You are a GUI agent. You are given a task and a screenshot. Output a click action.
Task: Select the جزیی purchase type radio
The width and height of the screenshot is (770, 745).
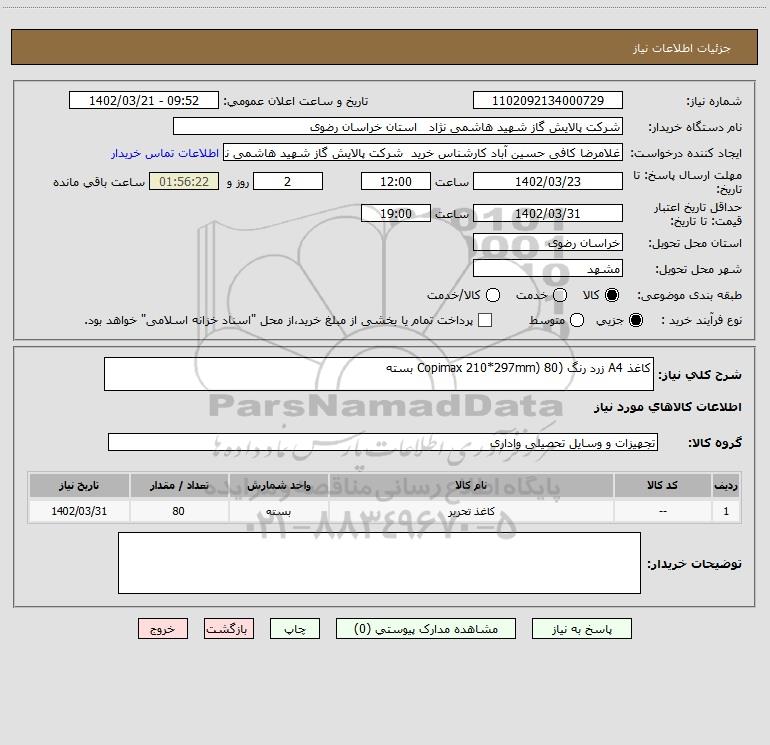[x=636, y=320]
